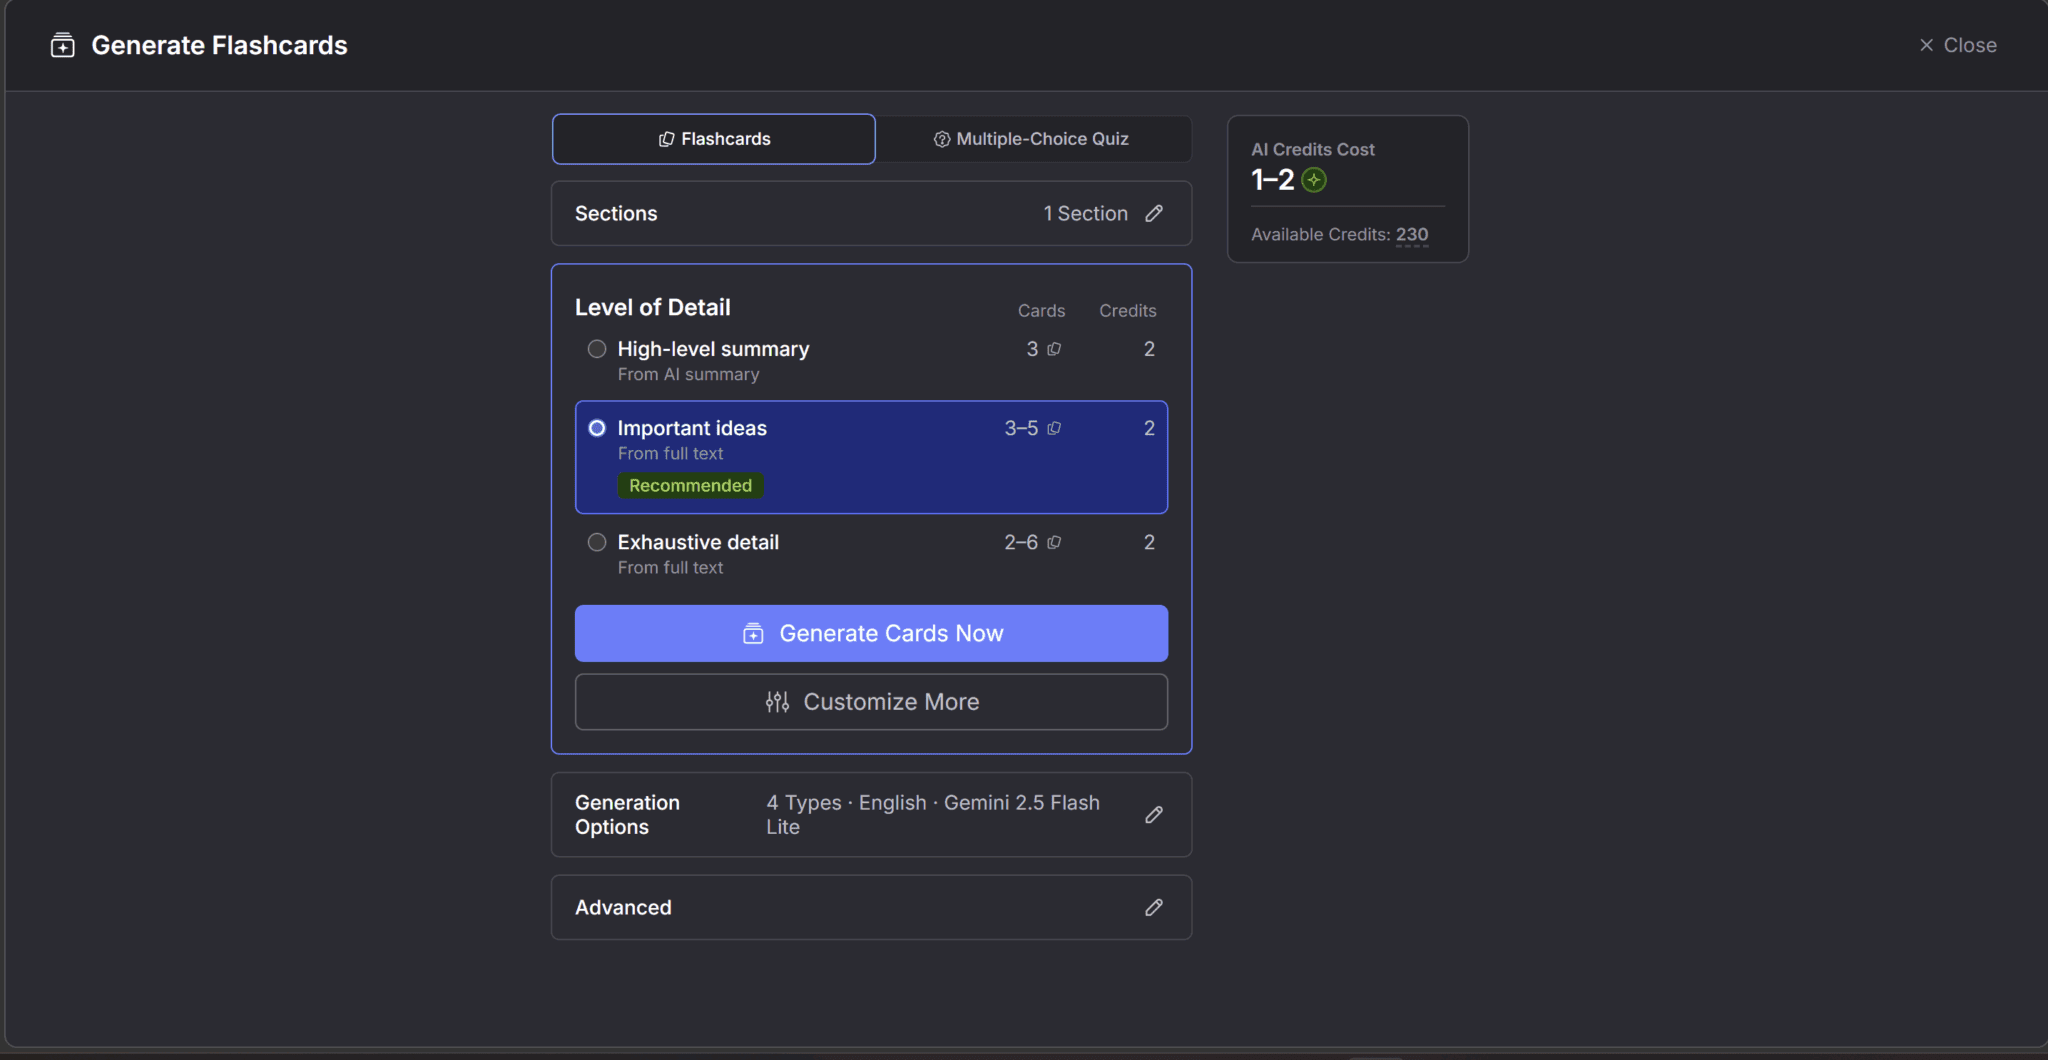Close the Generate Flashcards dialog
This screenshot has width=2048, height=1060.
[x=1957, y=45]
